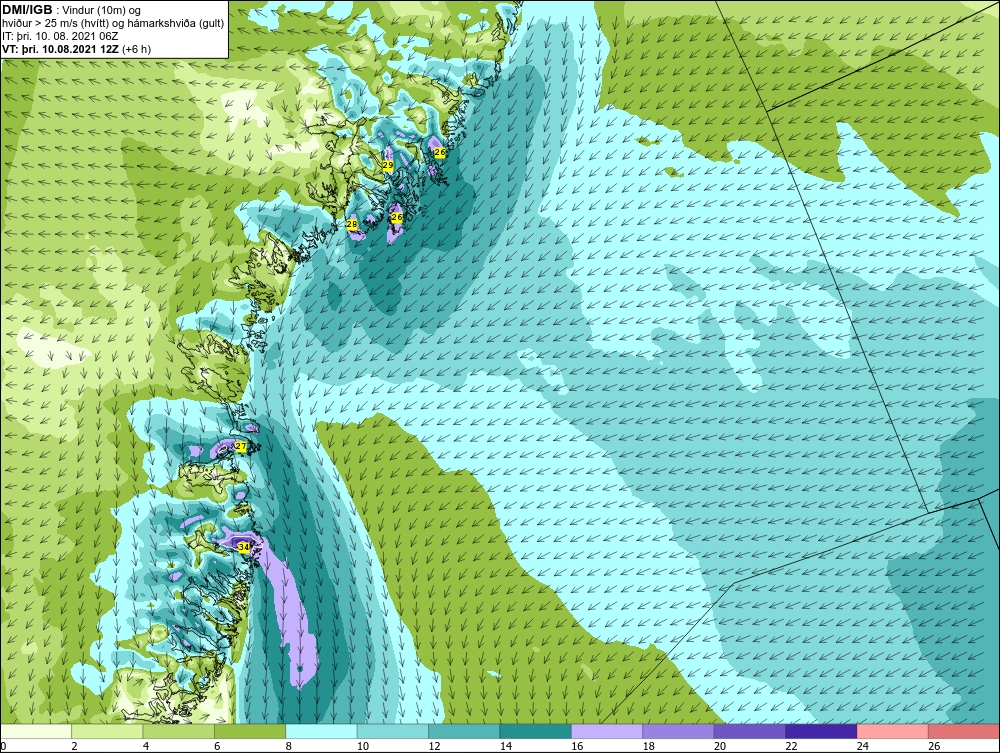1000x753 pixels.
Task: Click the yellow 27 gust label
Action: click(x=240, y=447)
